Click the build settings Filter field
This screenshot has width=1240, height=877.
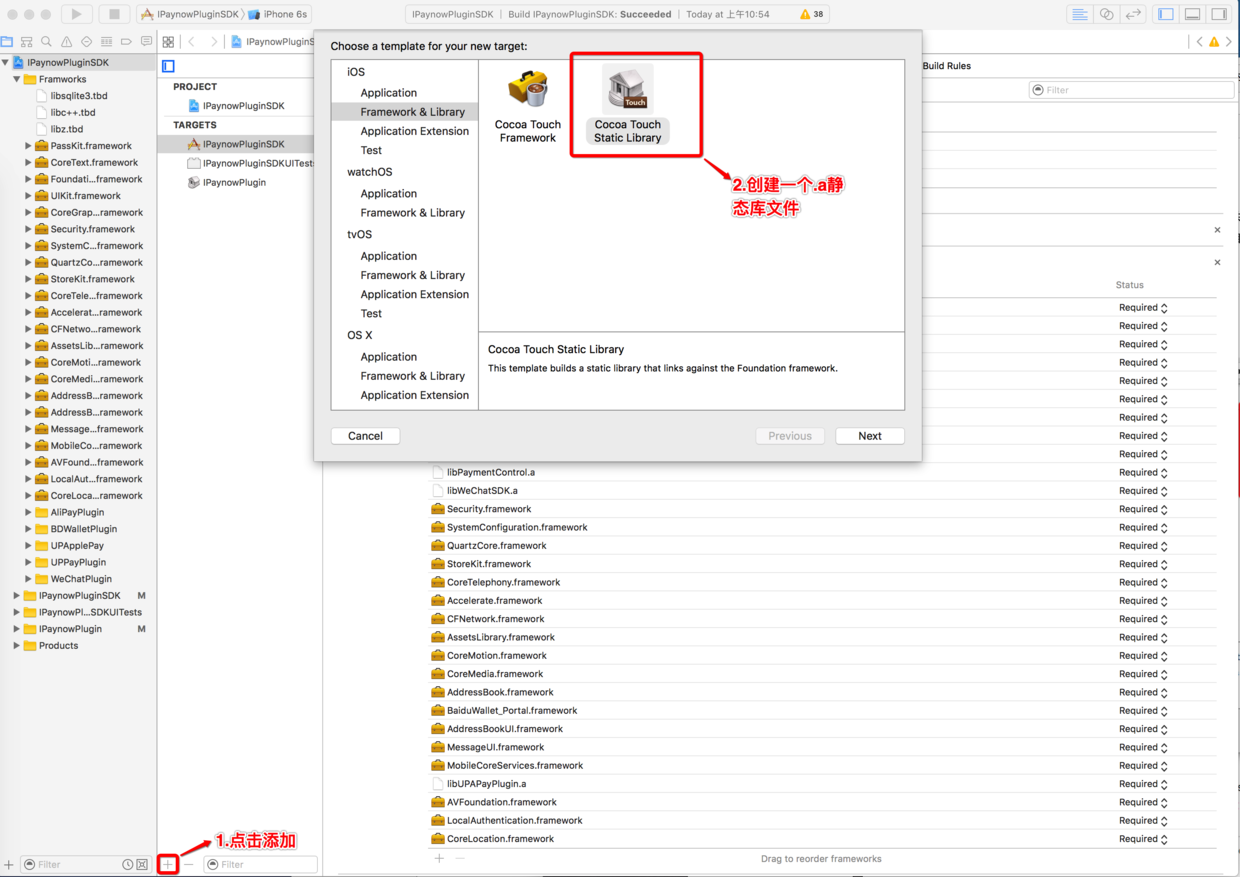pos(1130,90)
